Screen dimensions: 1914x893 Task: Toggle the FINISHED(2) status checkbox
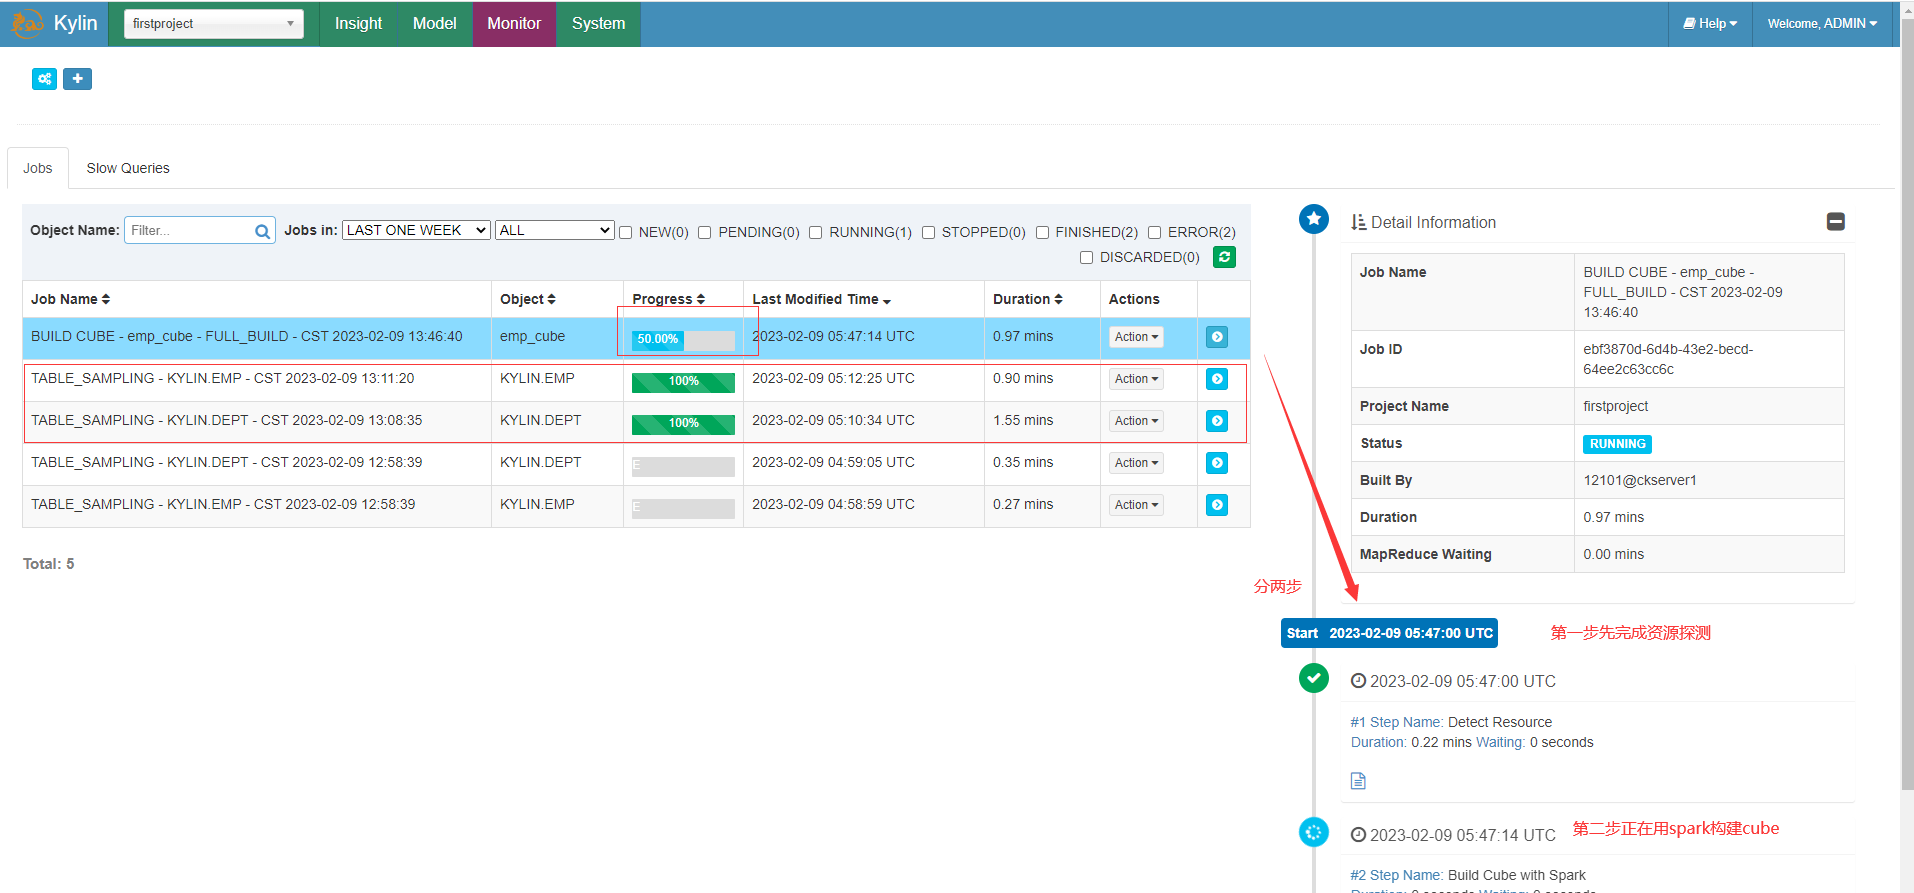(1042, 232)
